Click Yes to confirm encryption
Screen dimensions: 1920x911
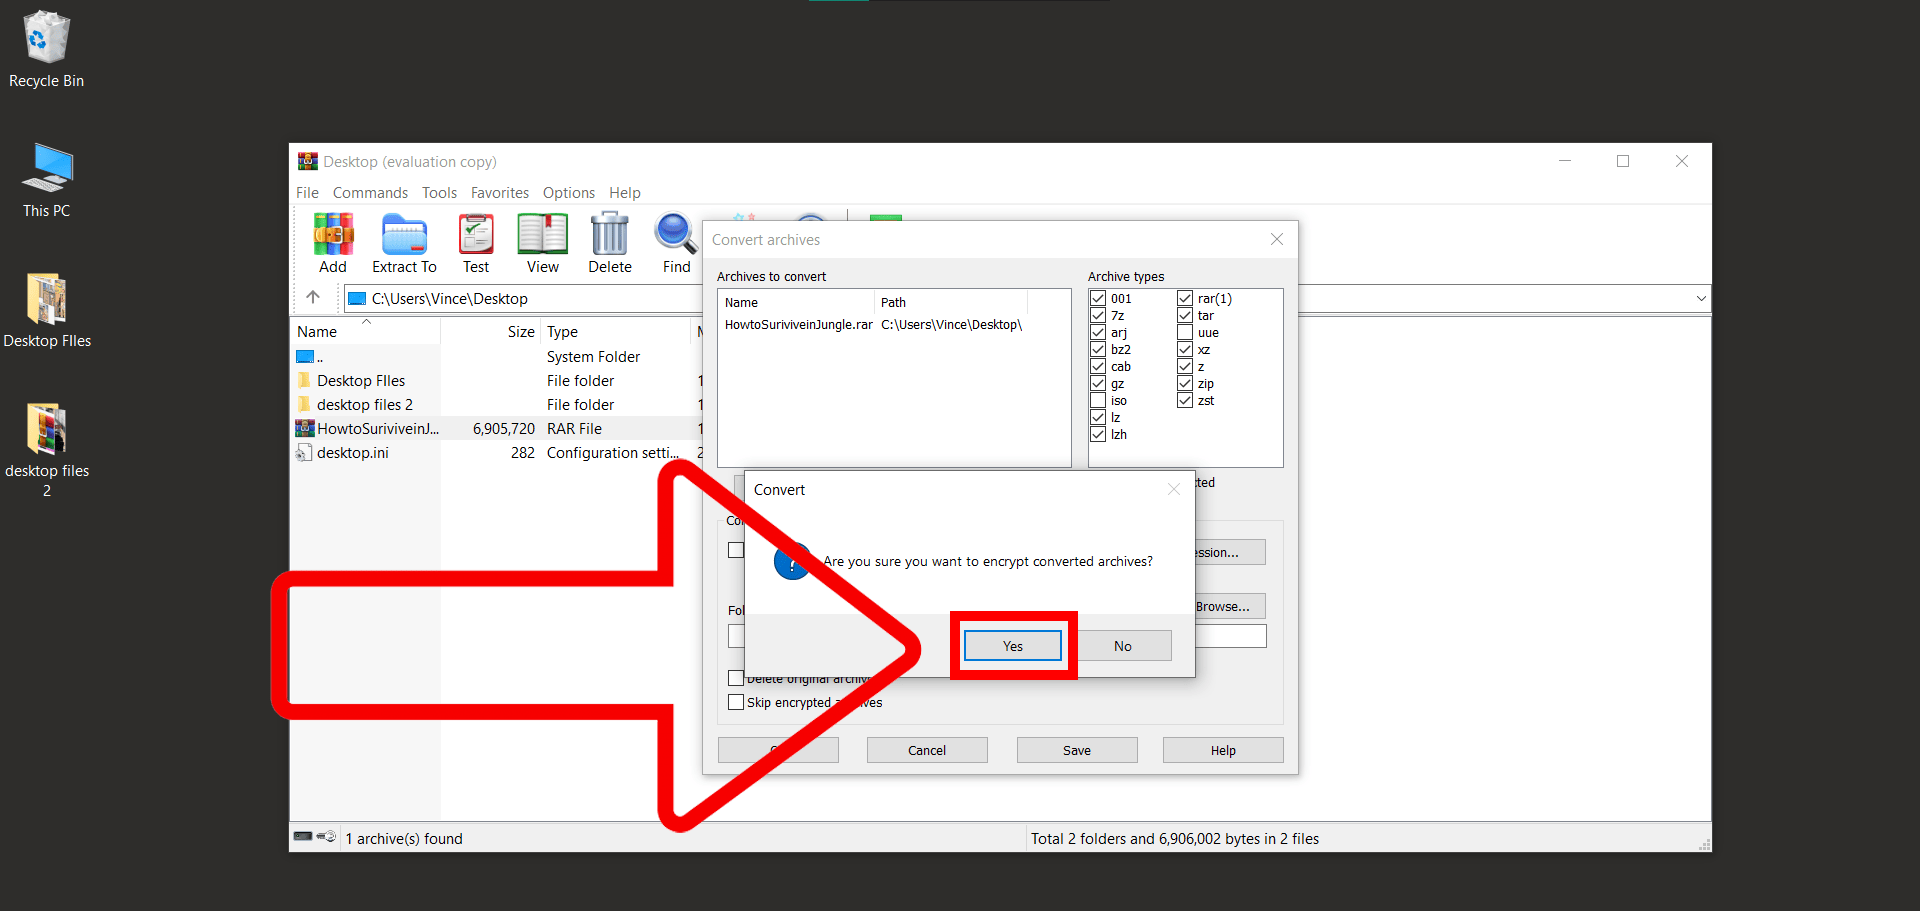(1012, 645)
